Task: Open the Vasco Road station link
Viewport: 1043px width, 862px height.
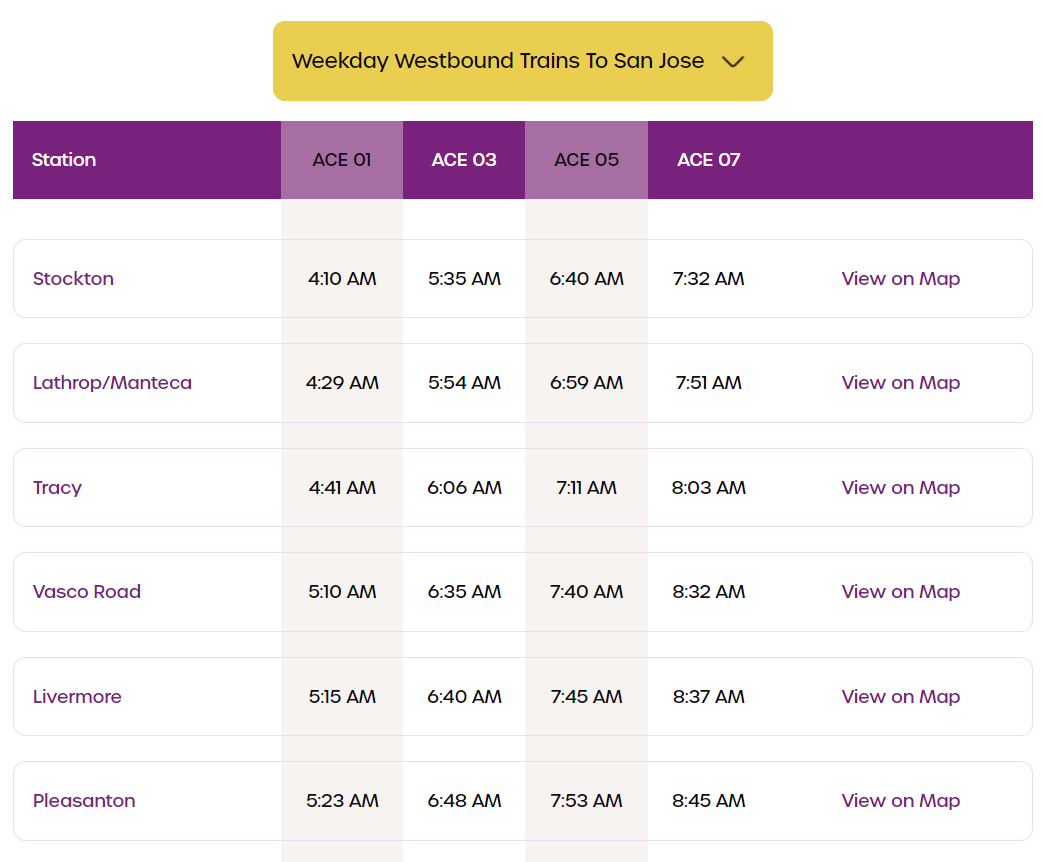Action: pos(87,592)
